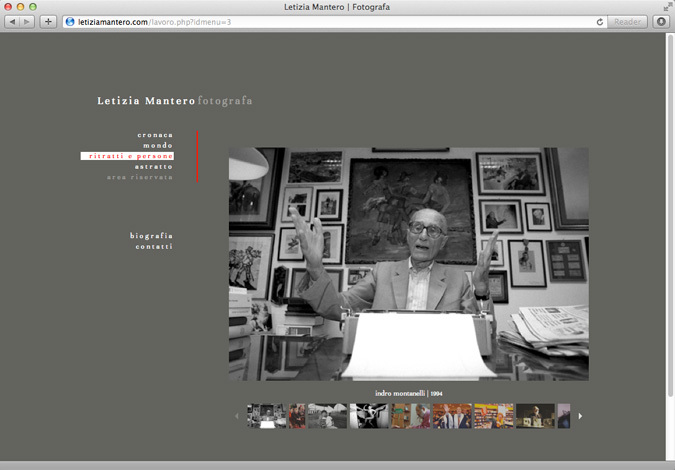
Task: Open the area riservata link
Action: tap(140, 177)
